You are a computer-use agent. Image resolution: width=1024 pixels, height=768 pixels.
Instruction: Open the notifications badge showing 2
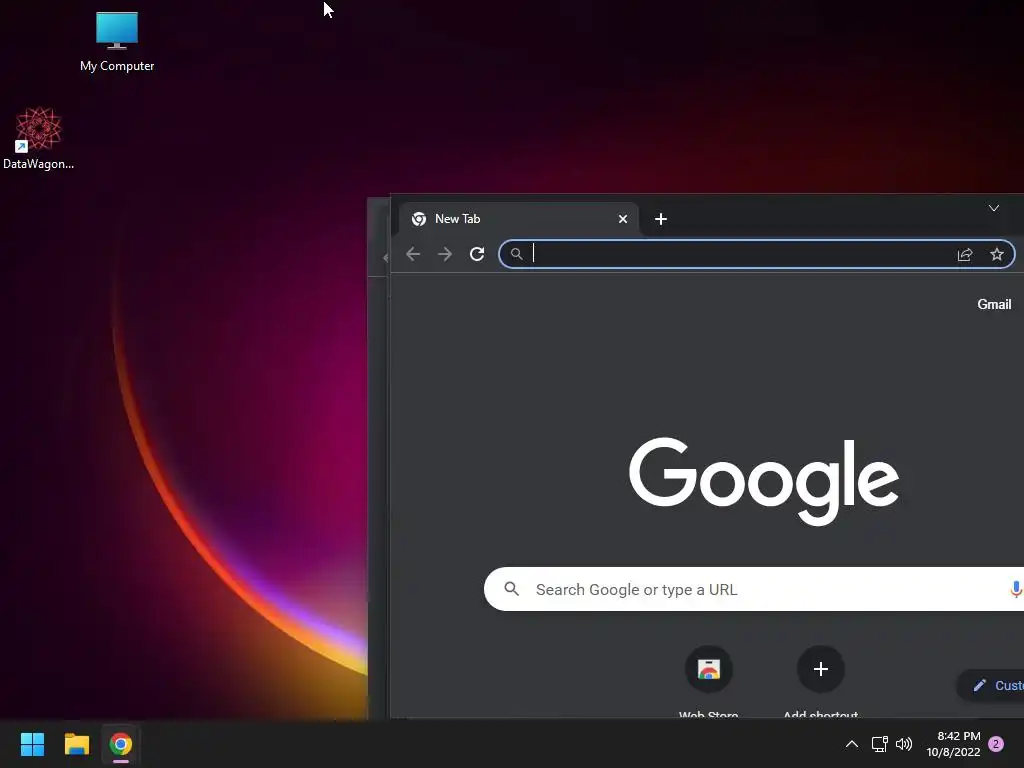(996, 744)
